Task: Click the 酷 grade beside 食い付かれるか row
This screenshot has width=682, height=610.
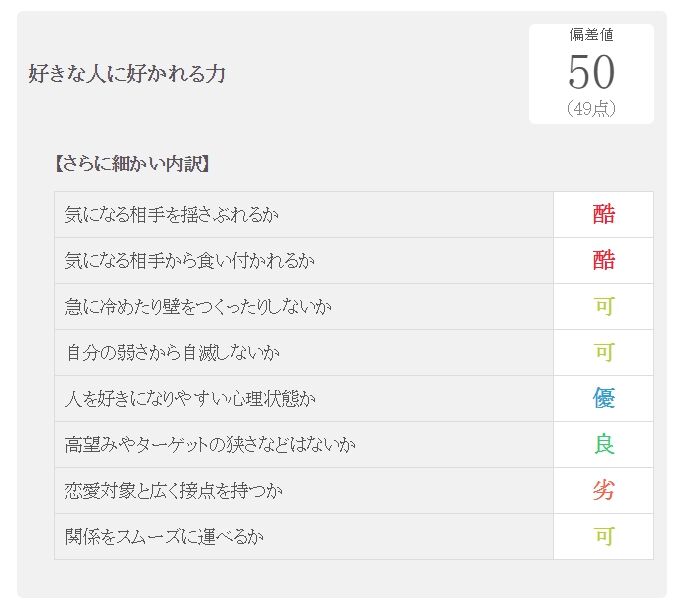Action: pyautogui.click(x=604, y=260)
